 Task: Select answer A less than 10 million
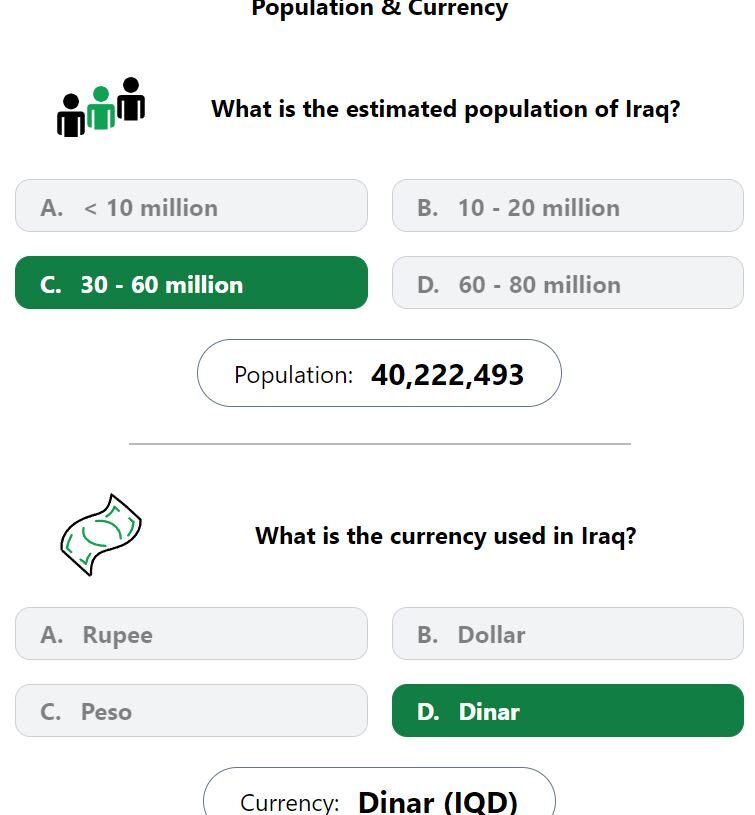(191, 206)
